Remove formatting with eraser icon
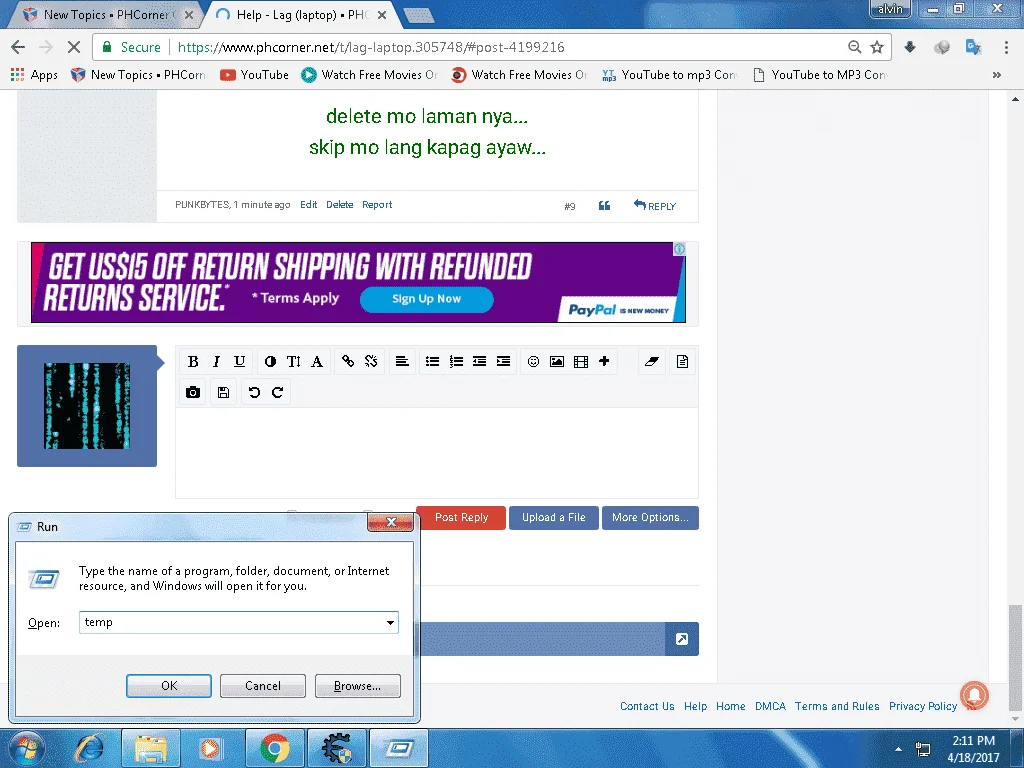1024x768 pixels. (651, 361)
